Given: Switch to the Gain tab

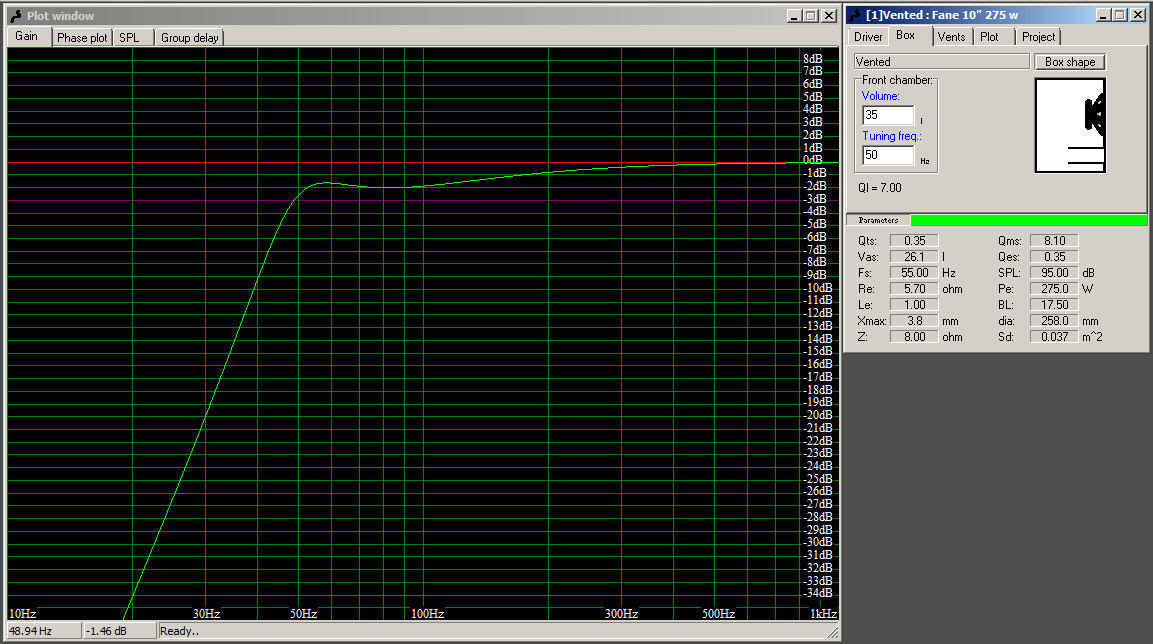Looking at the screenshot, I should pyautogui.click(x=28, y=36).
